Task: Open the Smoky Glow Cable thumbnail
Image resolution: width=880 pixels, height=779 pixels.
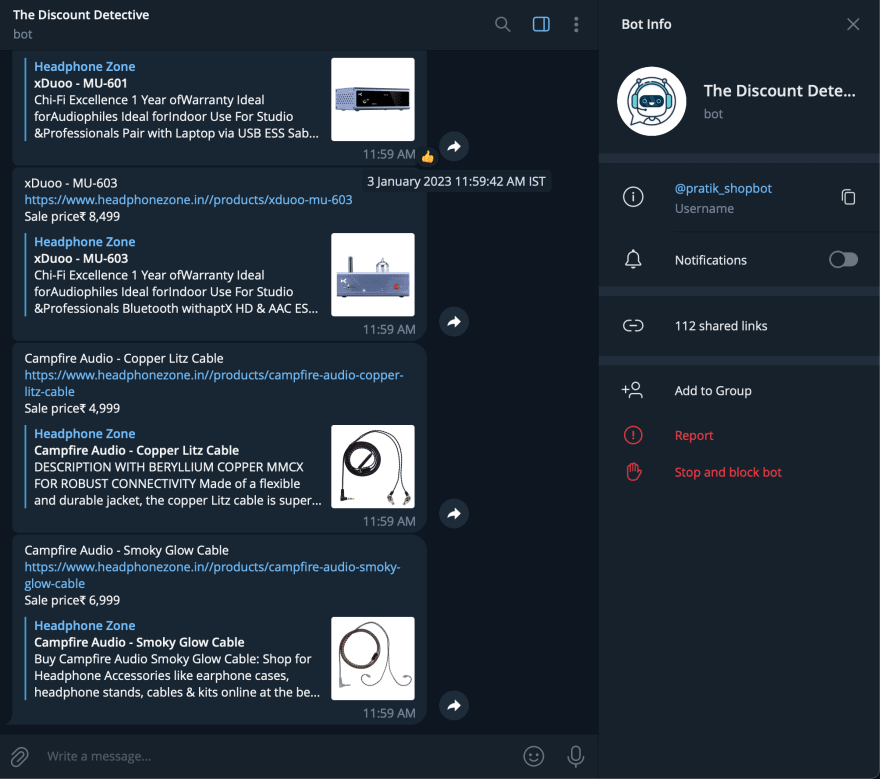Action: pyautogui.click(x=372, y=658)
